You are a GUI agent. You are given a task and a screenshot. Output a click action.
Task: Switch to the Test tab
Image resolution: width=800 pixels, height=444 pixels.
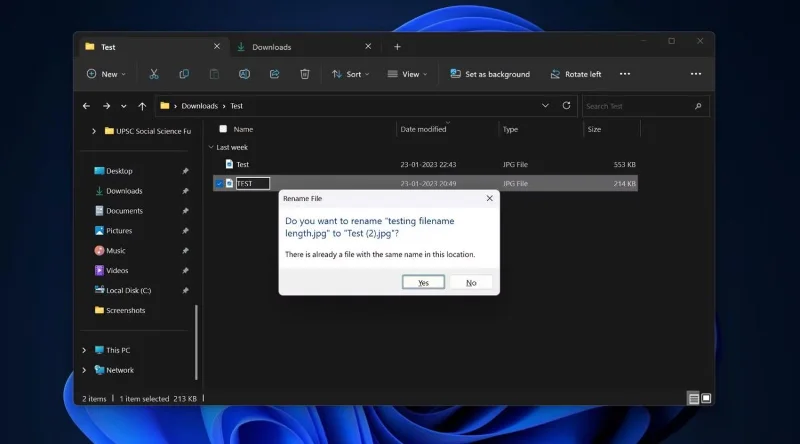coord(153,47)
